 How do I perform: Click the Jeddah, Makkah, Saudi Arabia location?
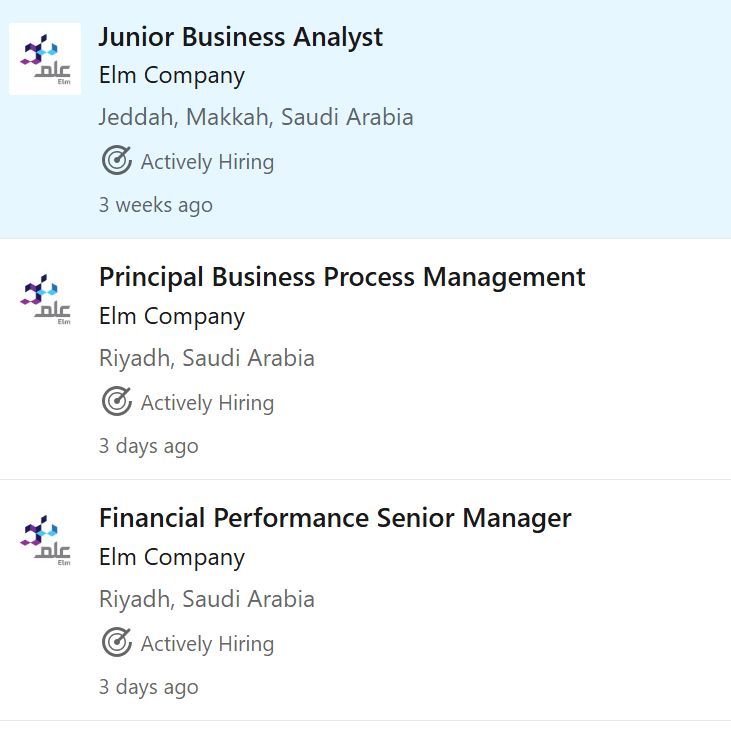256,117
